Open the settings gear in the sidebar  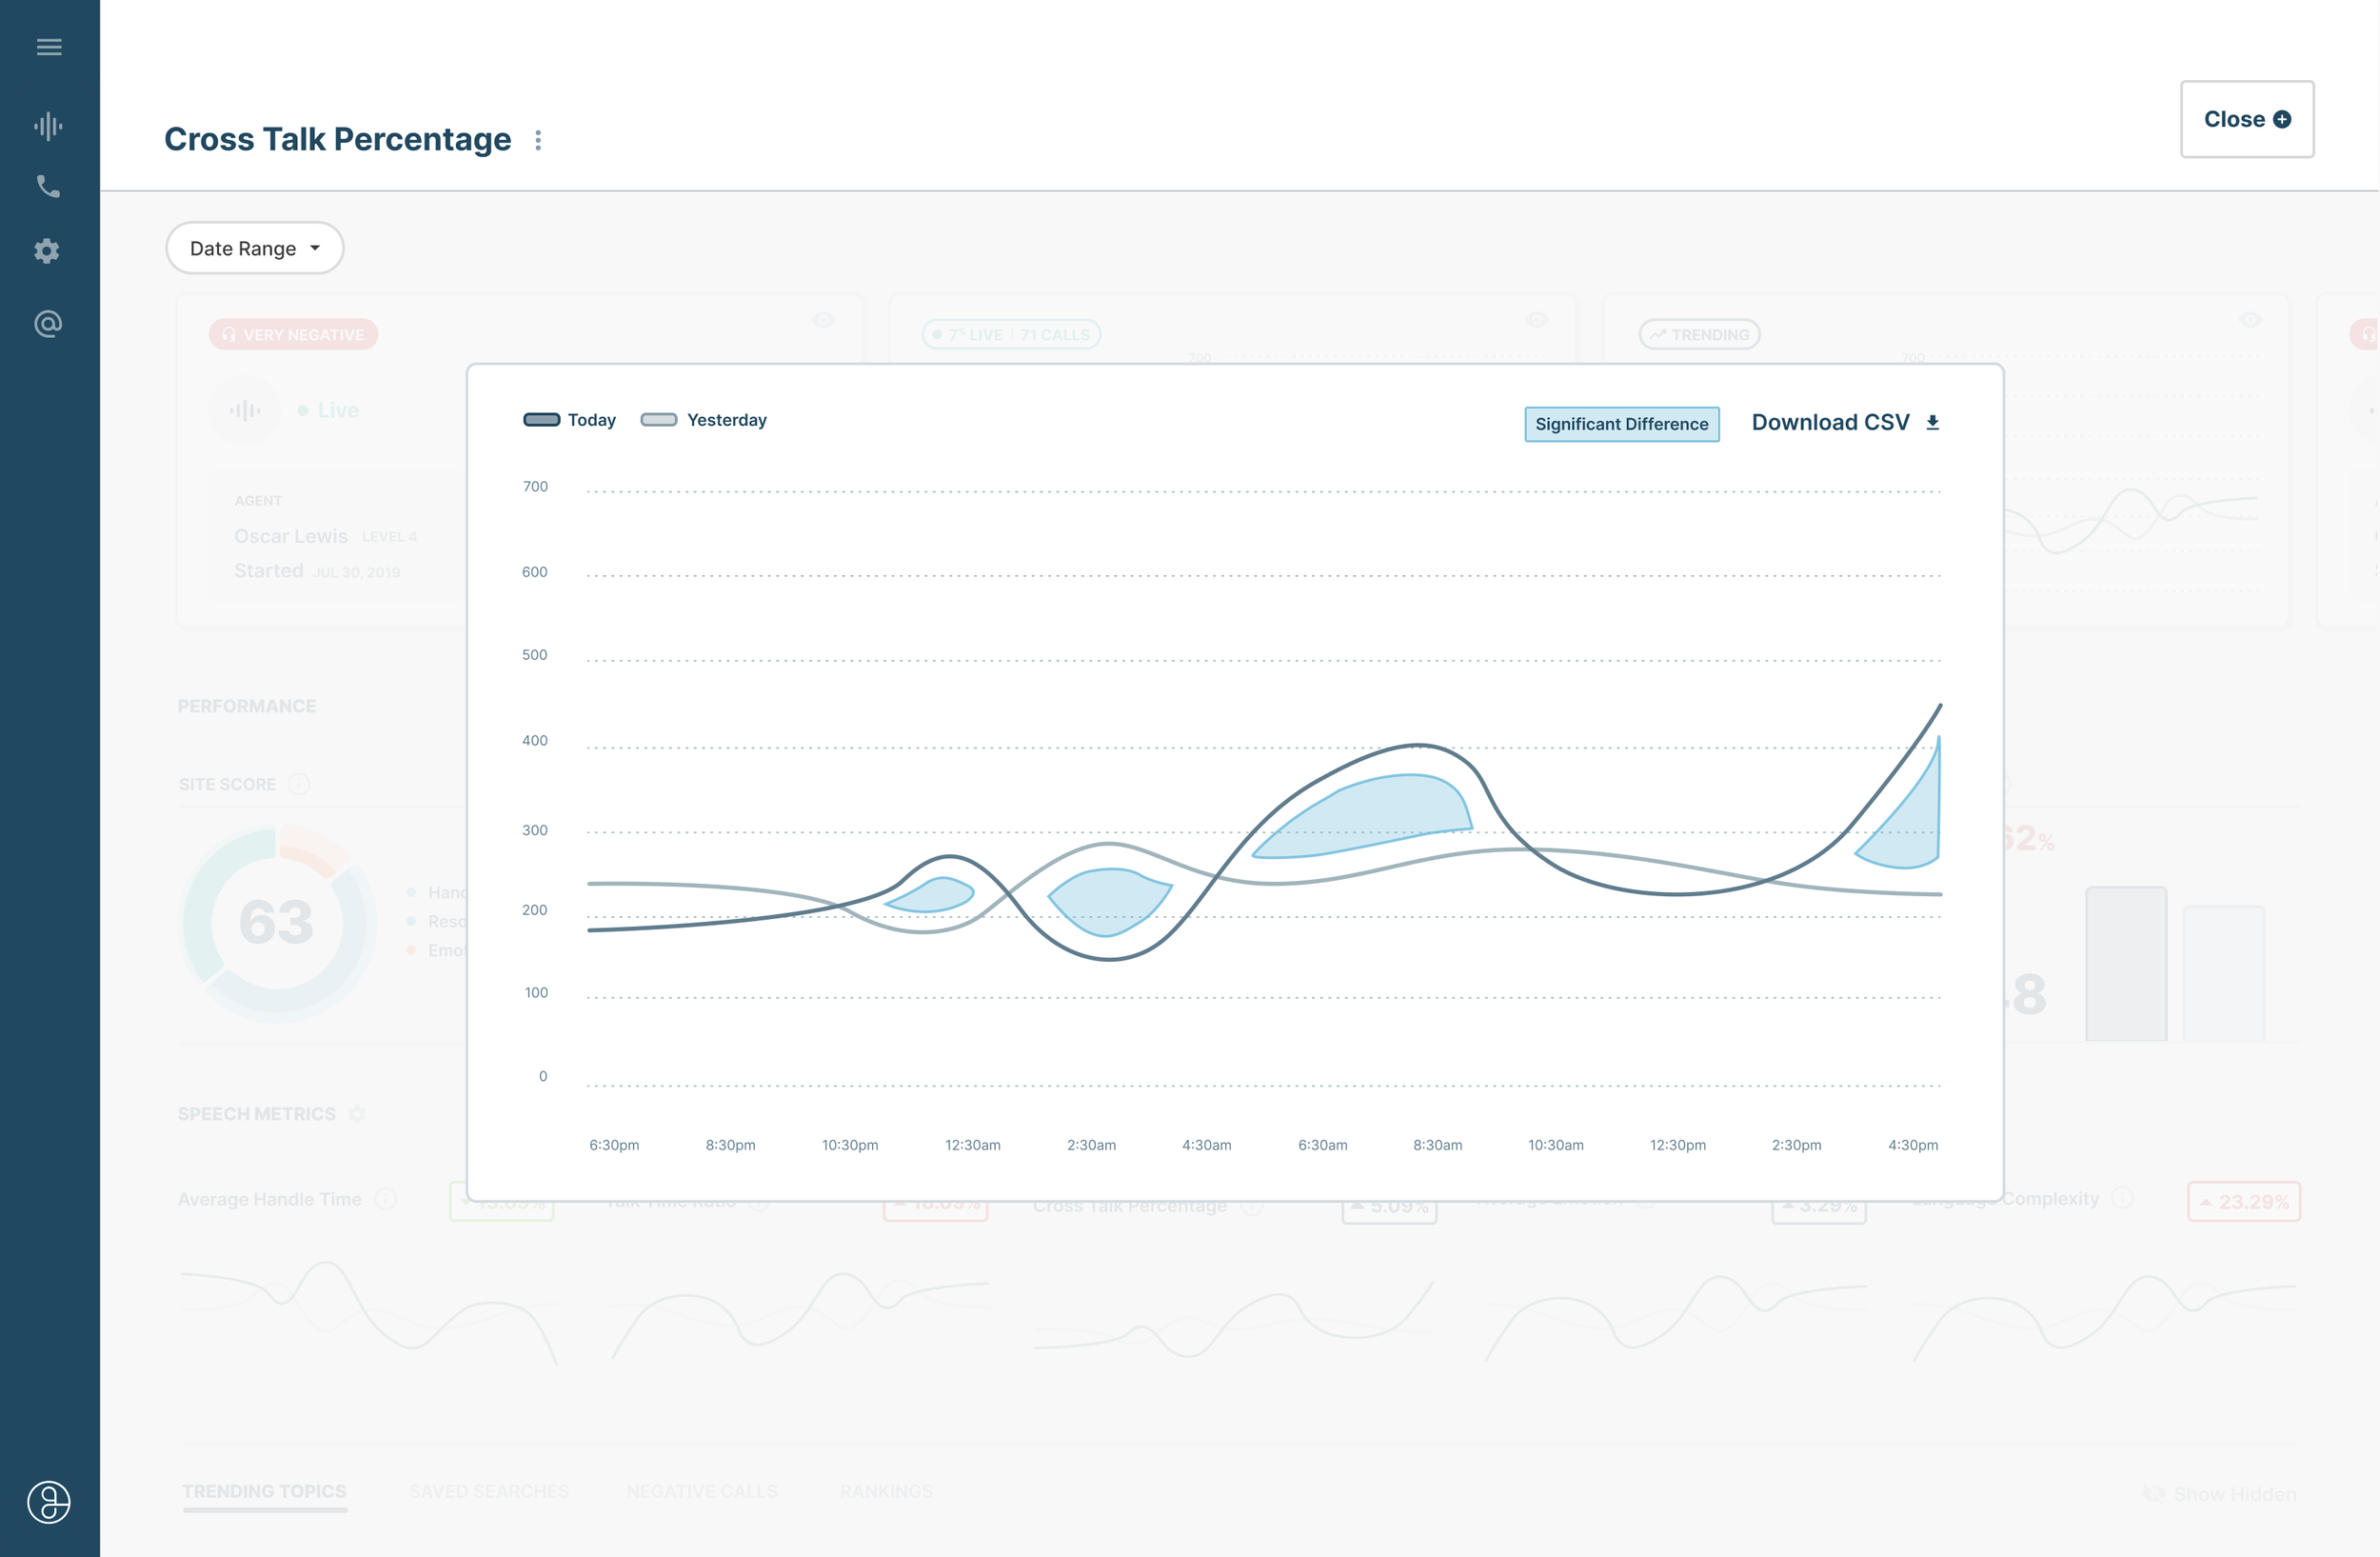(46, 251)
